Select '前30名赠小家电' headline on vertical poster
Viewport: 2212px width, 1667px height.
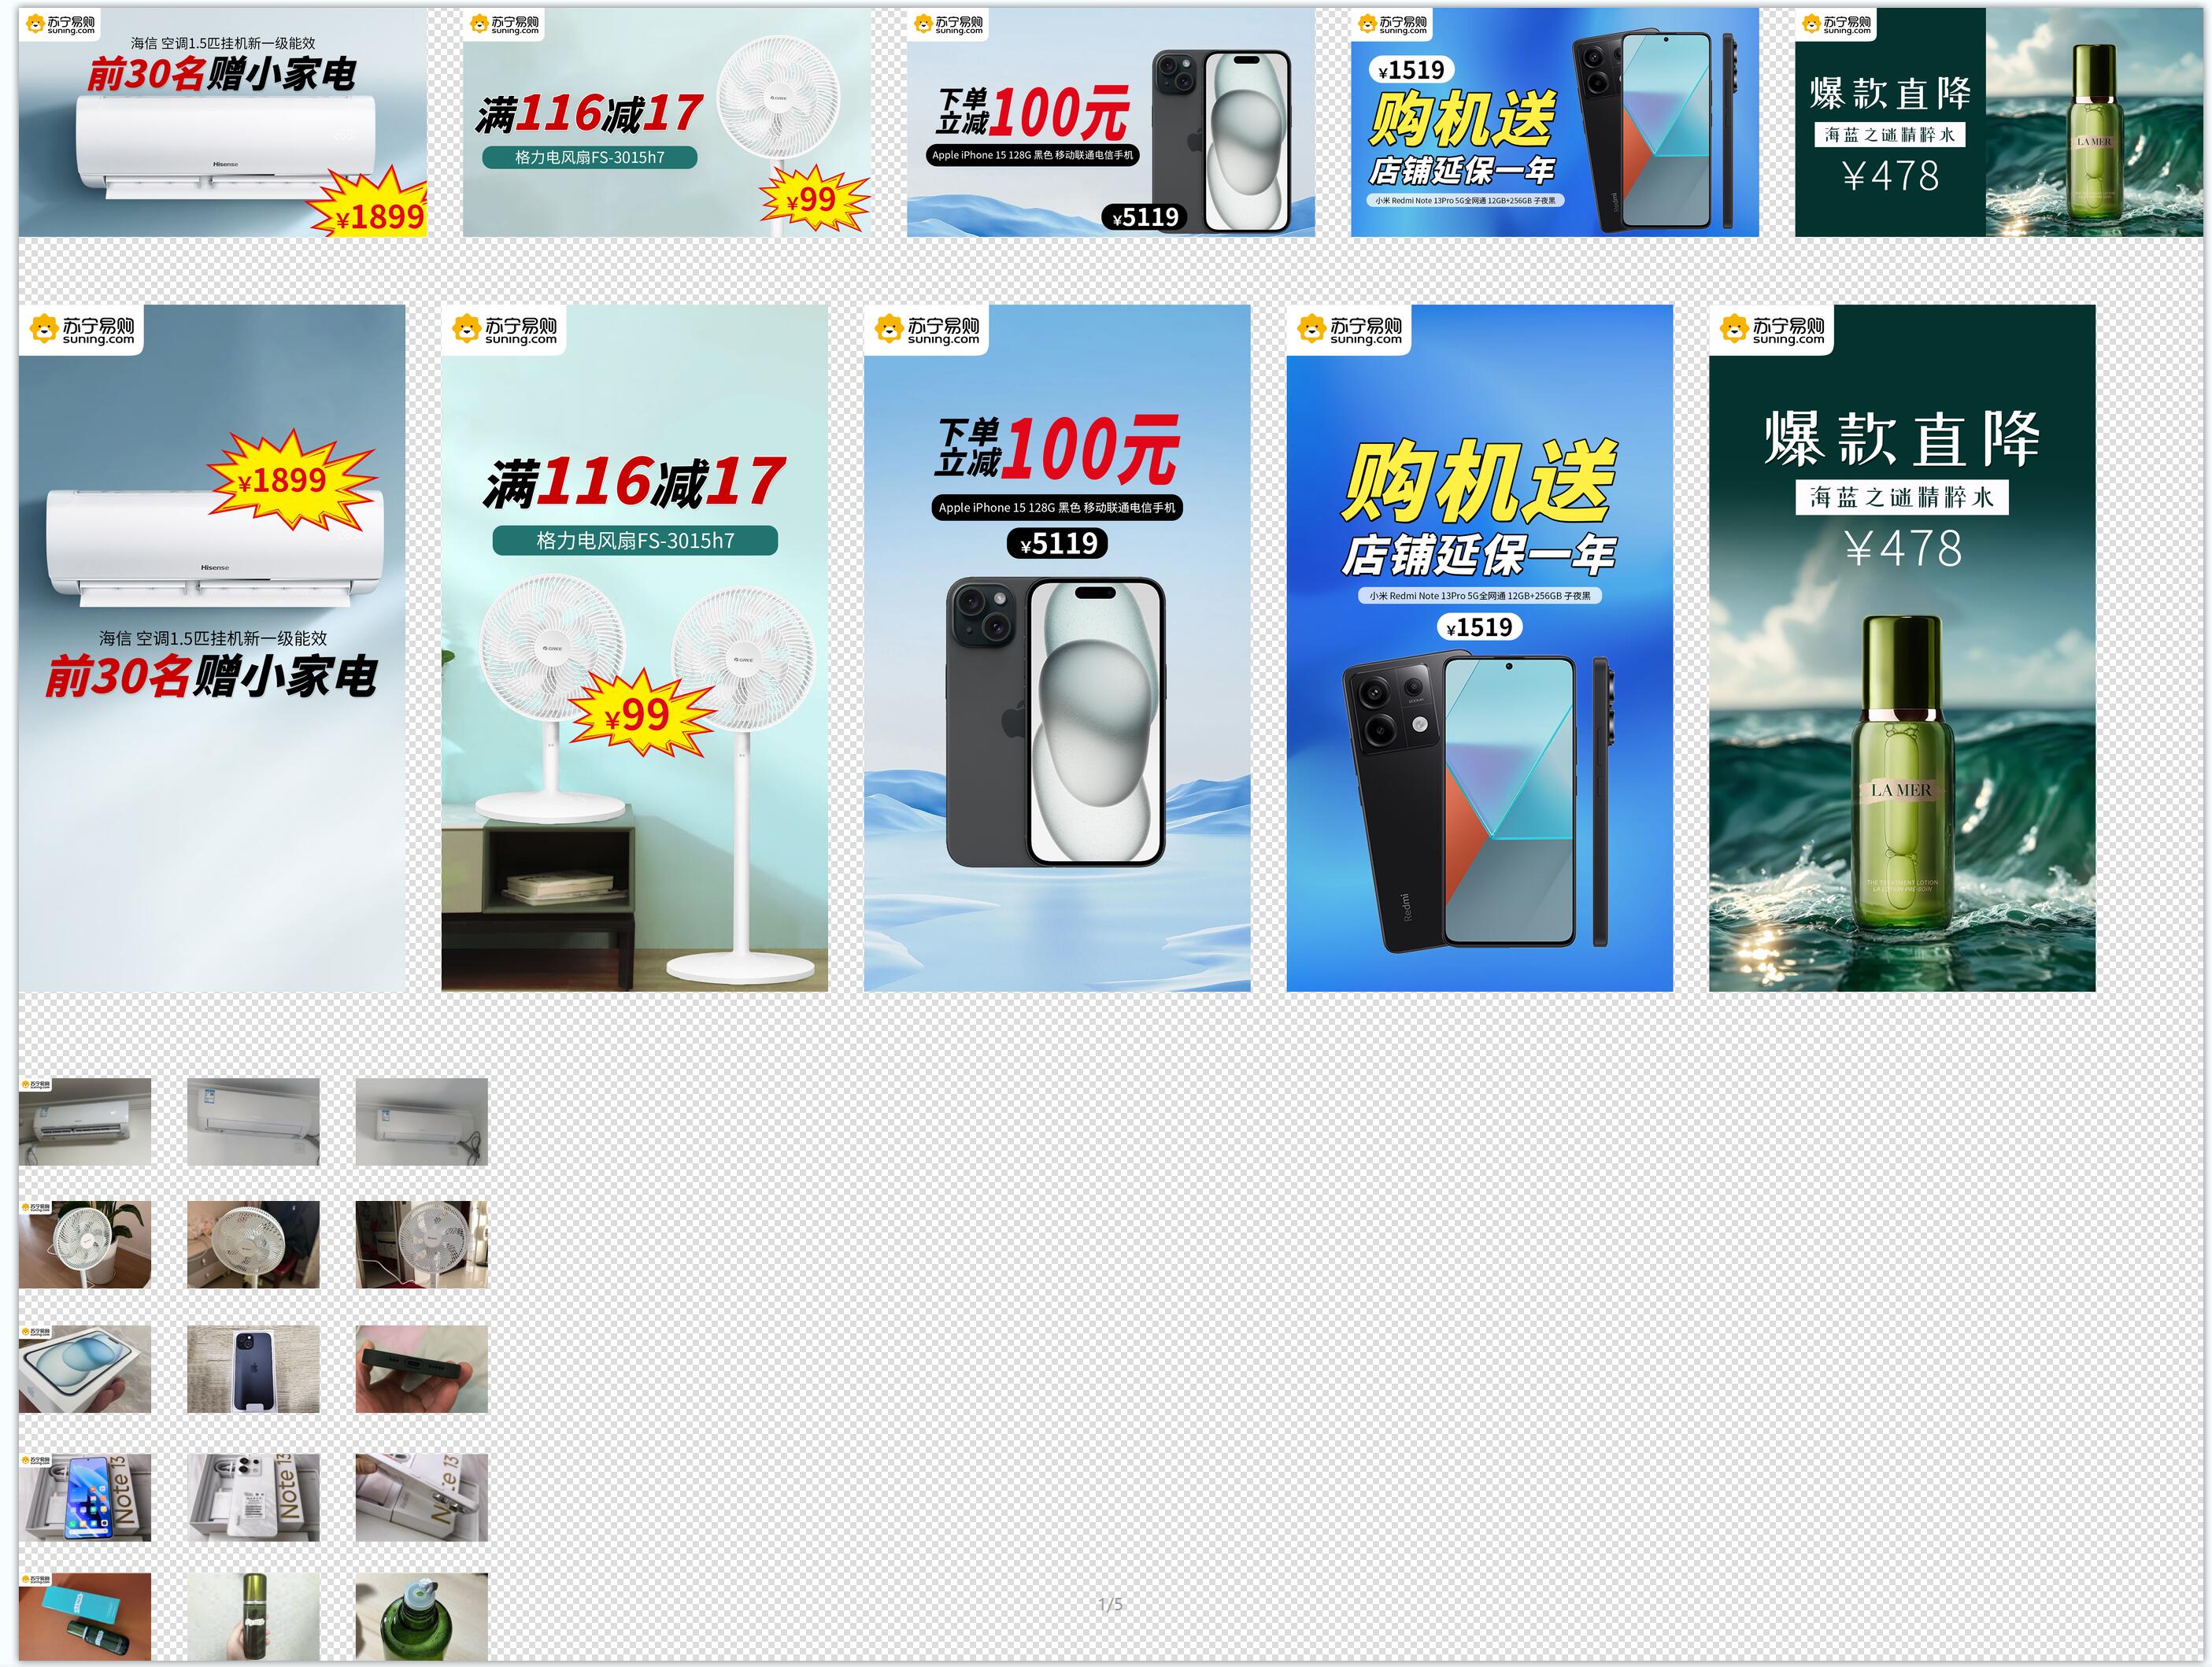[x=211, y=677]
